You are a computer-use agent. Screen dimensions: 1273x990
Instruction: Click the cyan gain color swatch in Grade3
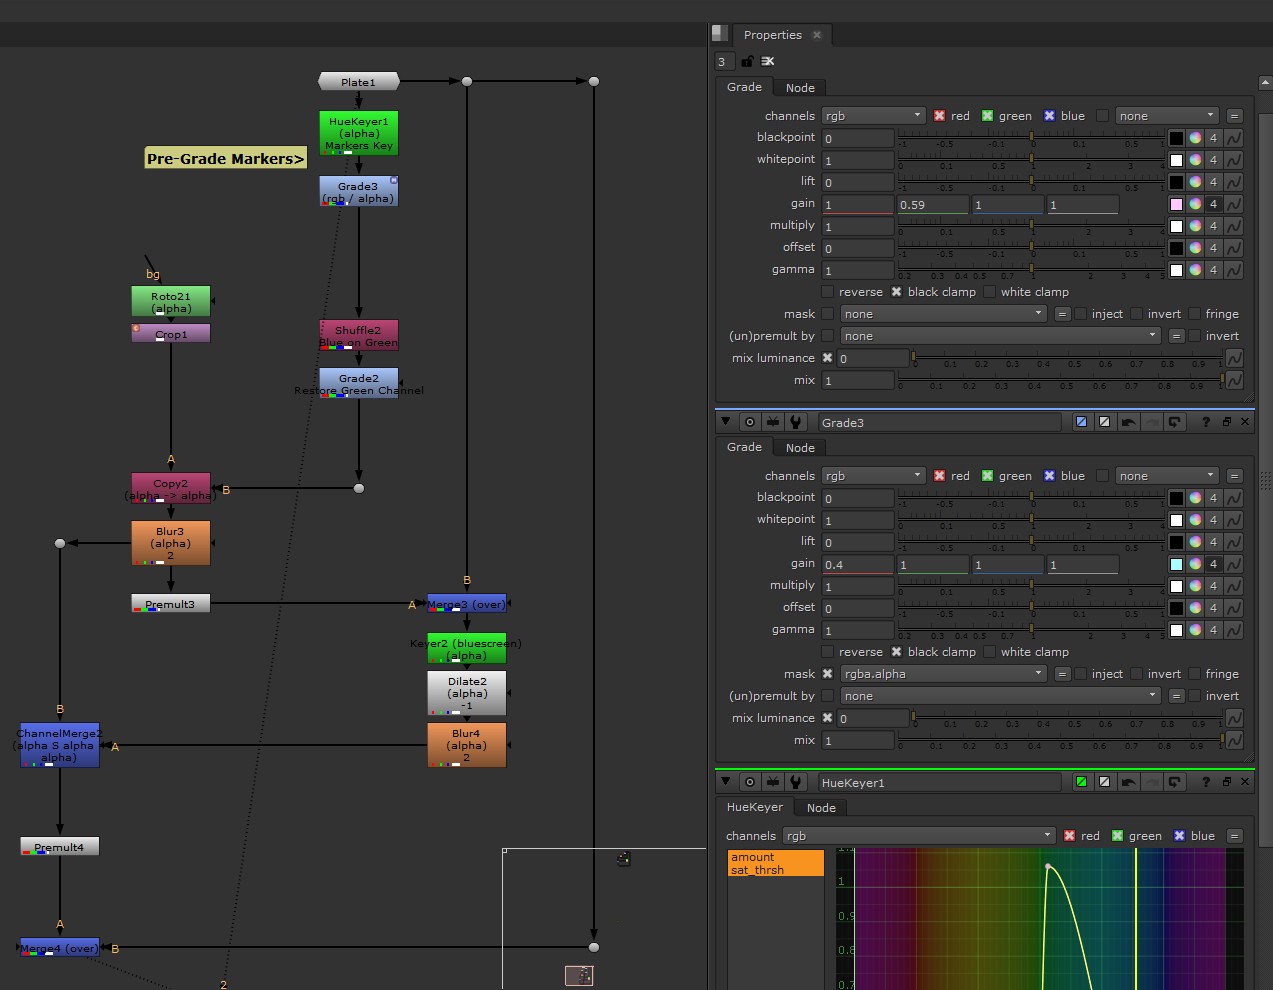point(1176,564)
